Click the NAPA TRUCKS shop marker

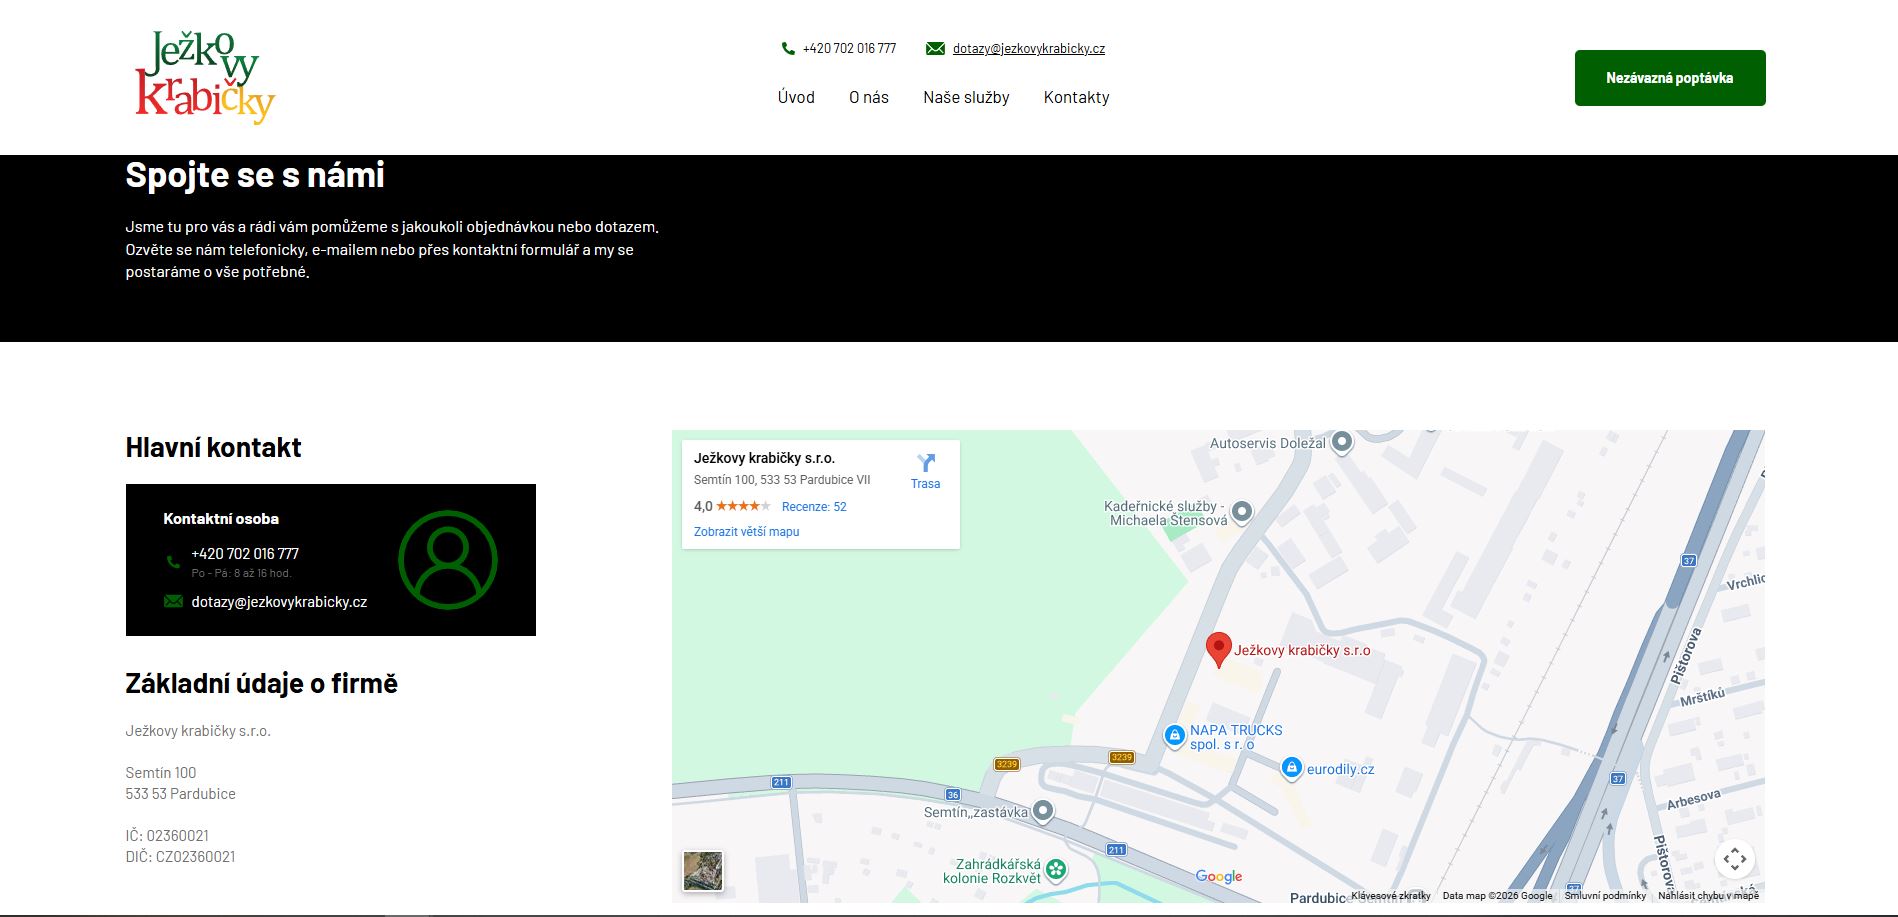(x=1175, y=736)
